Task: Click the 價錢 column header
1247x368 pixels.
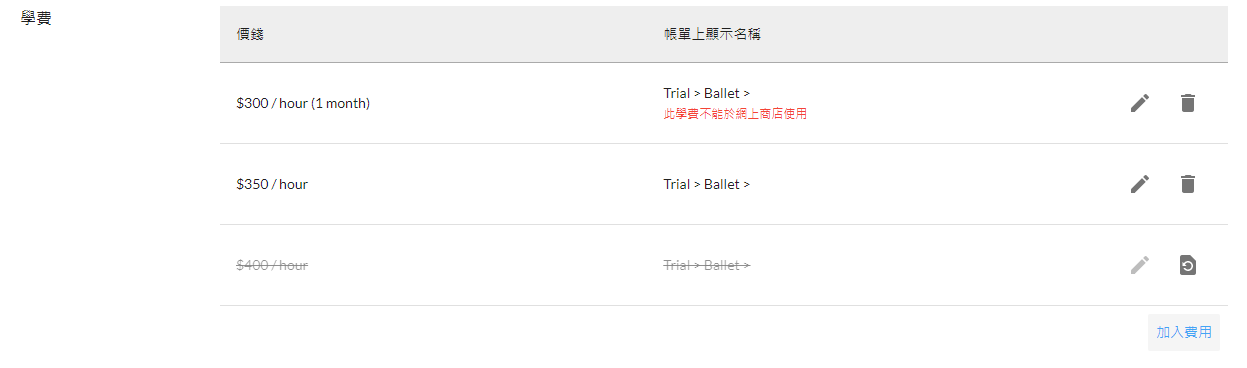Action: (250, 35)
